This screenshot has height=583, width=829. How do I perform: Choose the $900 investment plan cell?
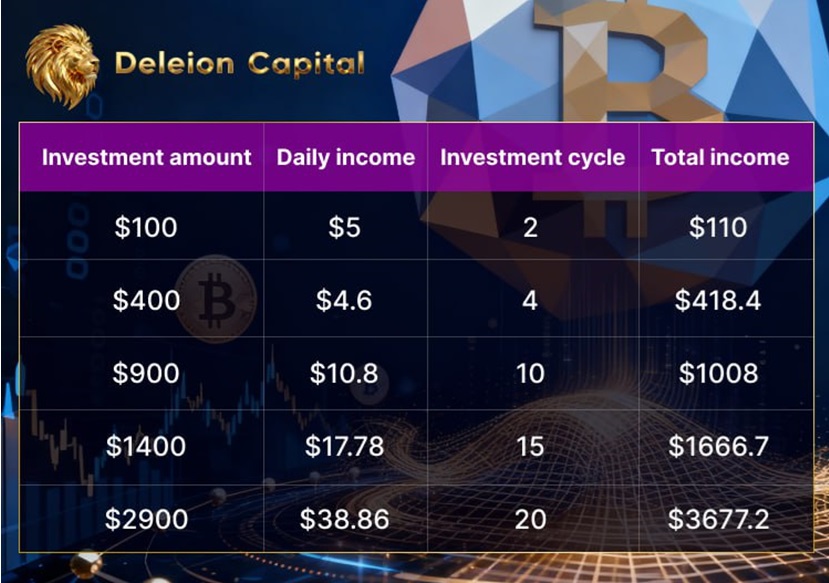click(146, 373)
